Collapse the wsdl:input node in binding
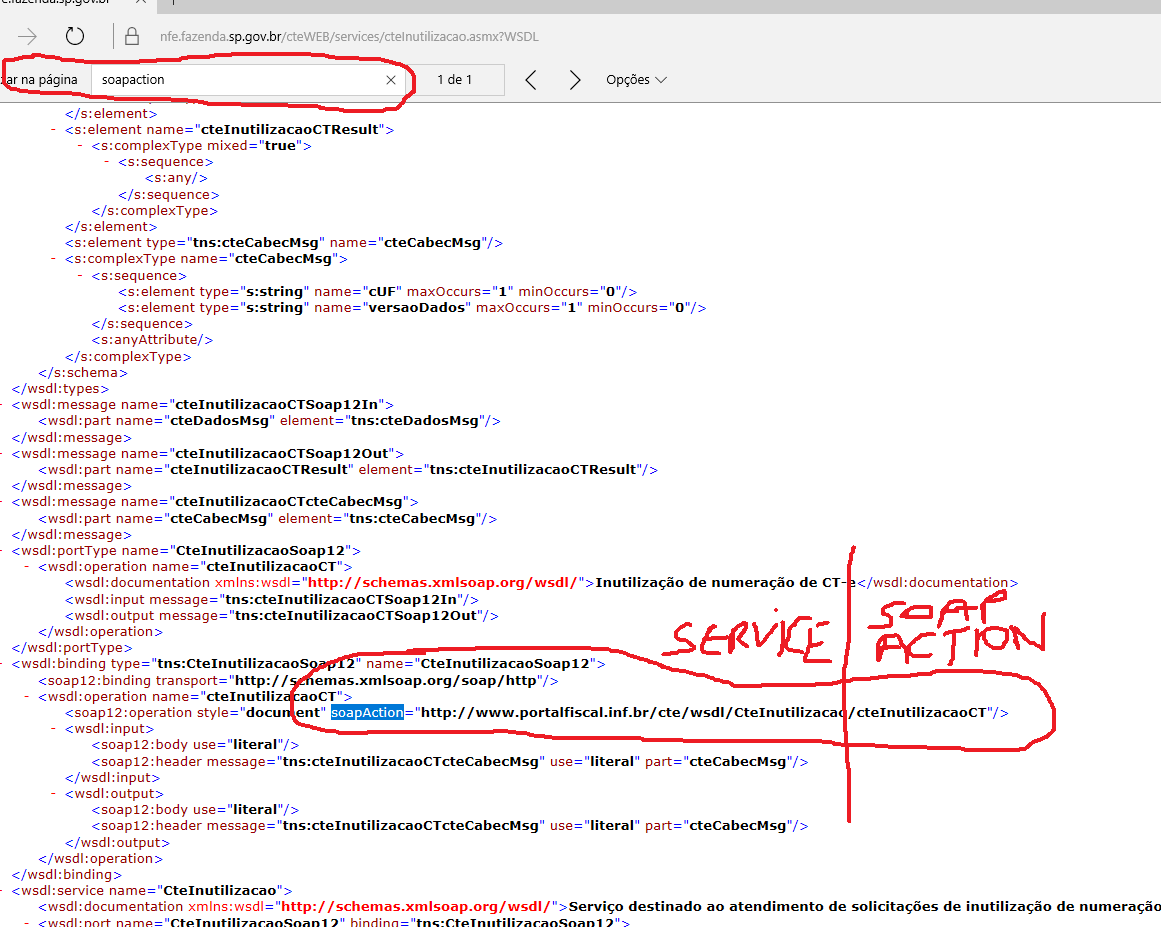1161x927 pixels. click(53, 729)
